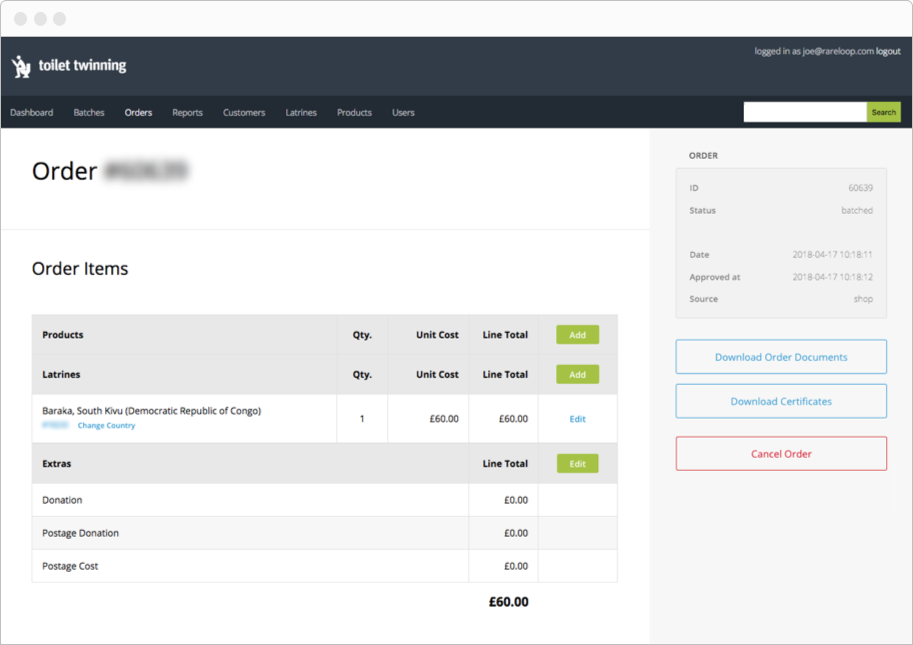Viewport: 913px width, 645px height.
Task: Open the Dashboard section
Action: point(31,112)
